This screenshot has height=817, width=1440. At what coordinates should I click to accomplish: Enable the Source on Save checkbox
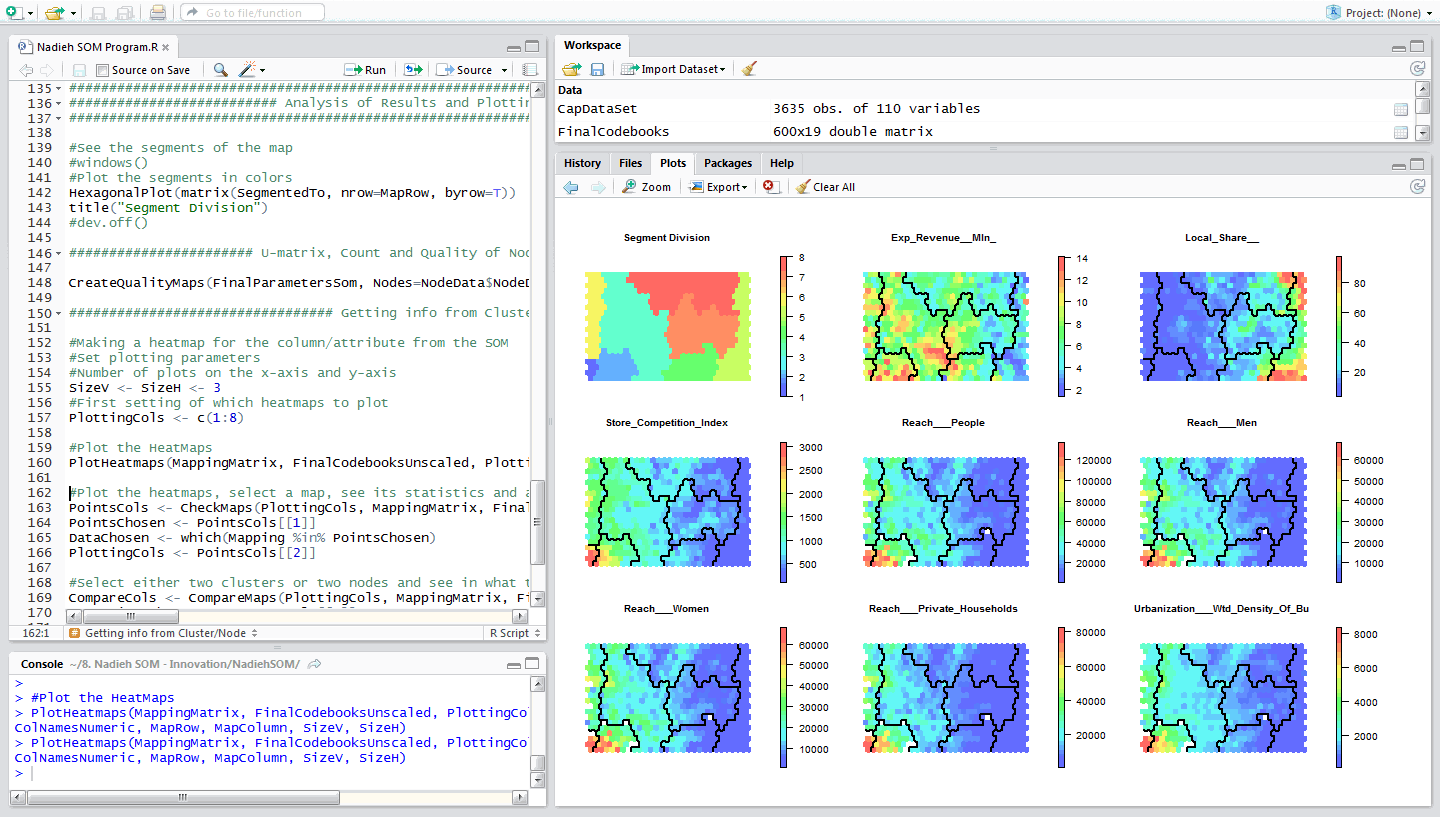(x=103, y=70)
